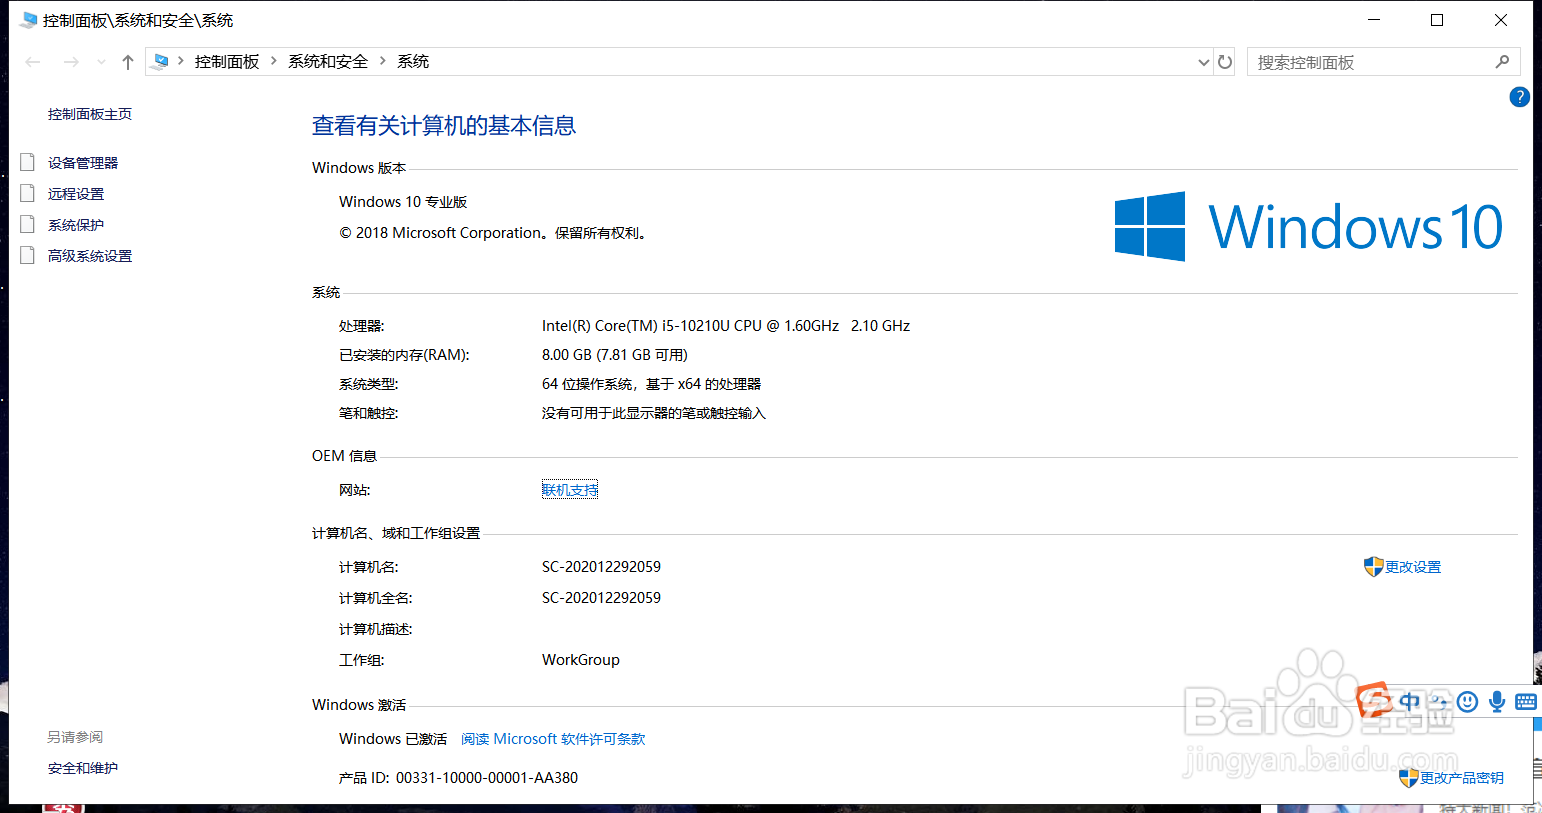
Task: Toggle Chinese input mode 中 icon
Action: [1410, 701]
